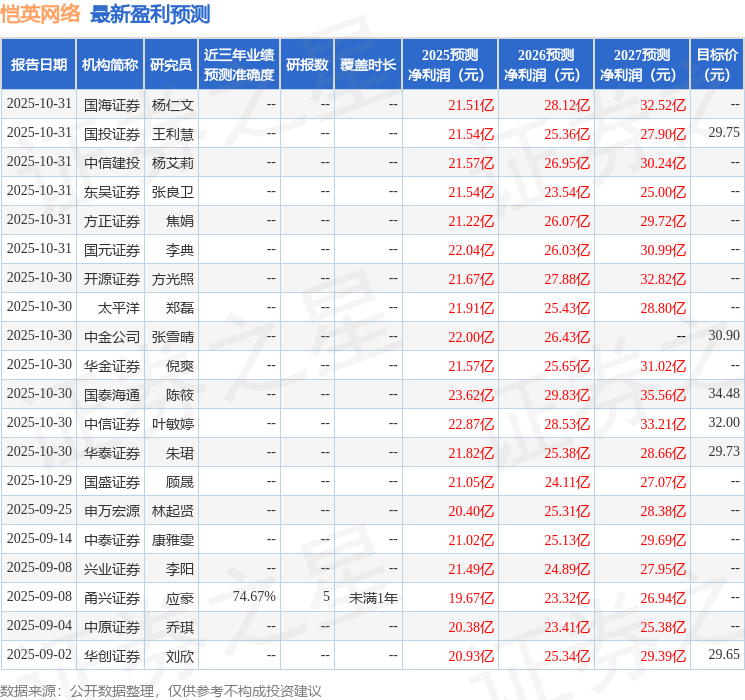Click the 2025-10-29 report date
The width and height of the screenshot is (745, 700).
click(x=39, y=480)
